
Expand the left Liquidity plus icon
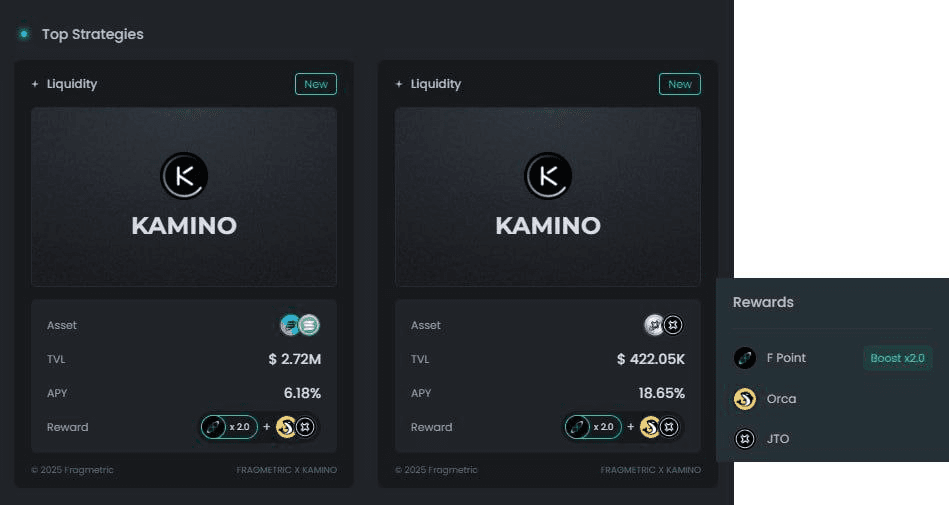click(35, 84)
